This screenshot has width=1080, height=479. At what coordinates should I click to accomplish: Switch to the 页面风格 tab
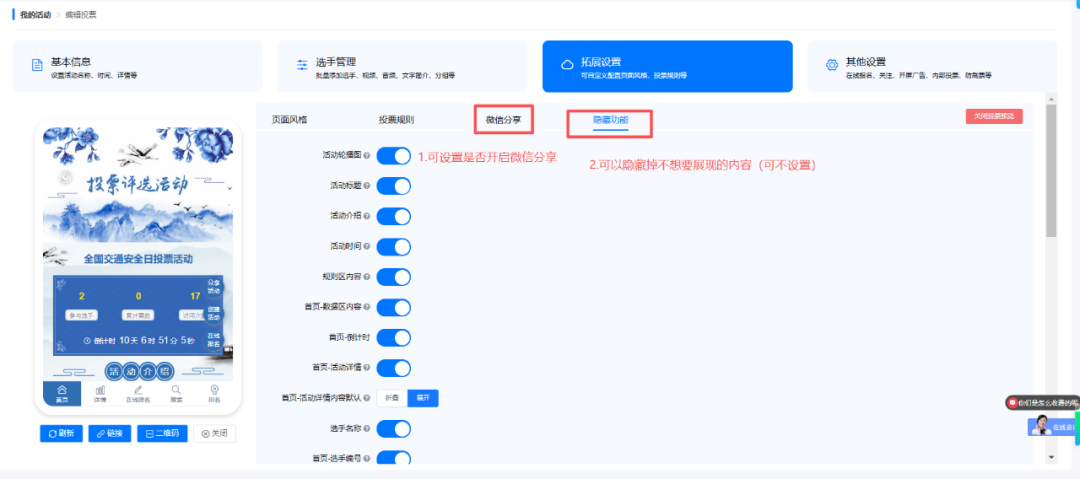click(289, 119)
